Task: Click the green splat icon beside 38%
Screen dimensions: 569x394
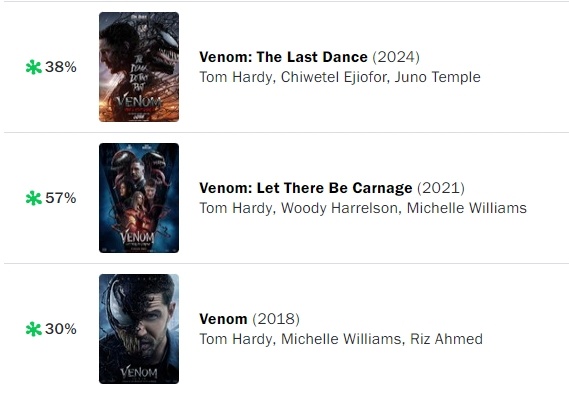Action: pyautogui.click(x=34, y=67)
